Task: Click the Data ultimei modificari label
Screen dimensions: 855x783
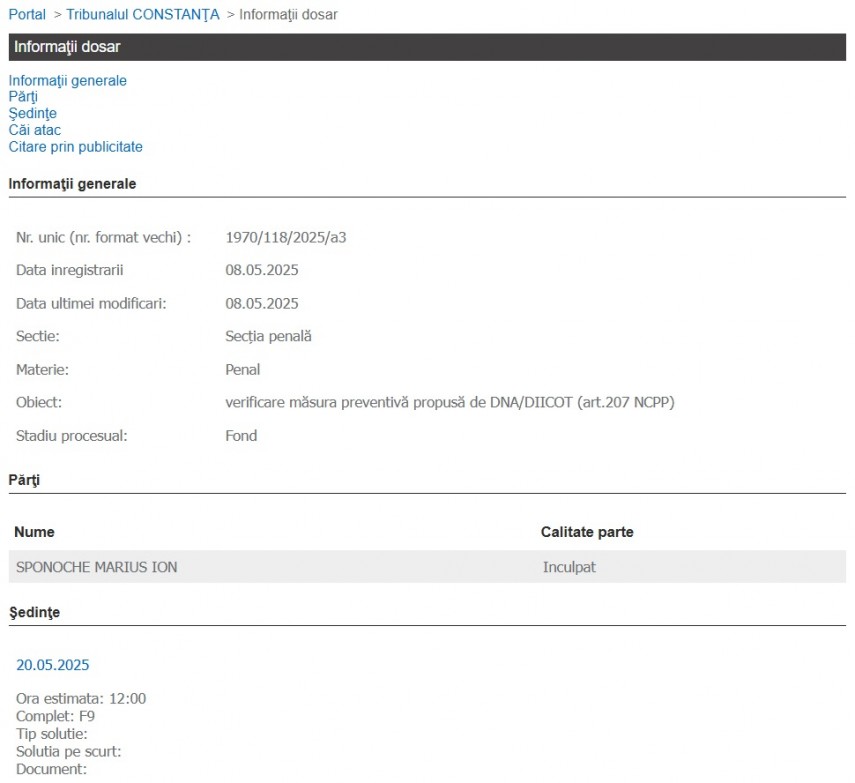Action: click(91, 303)
